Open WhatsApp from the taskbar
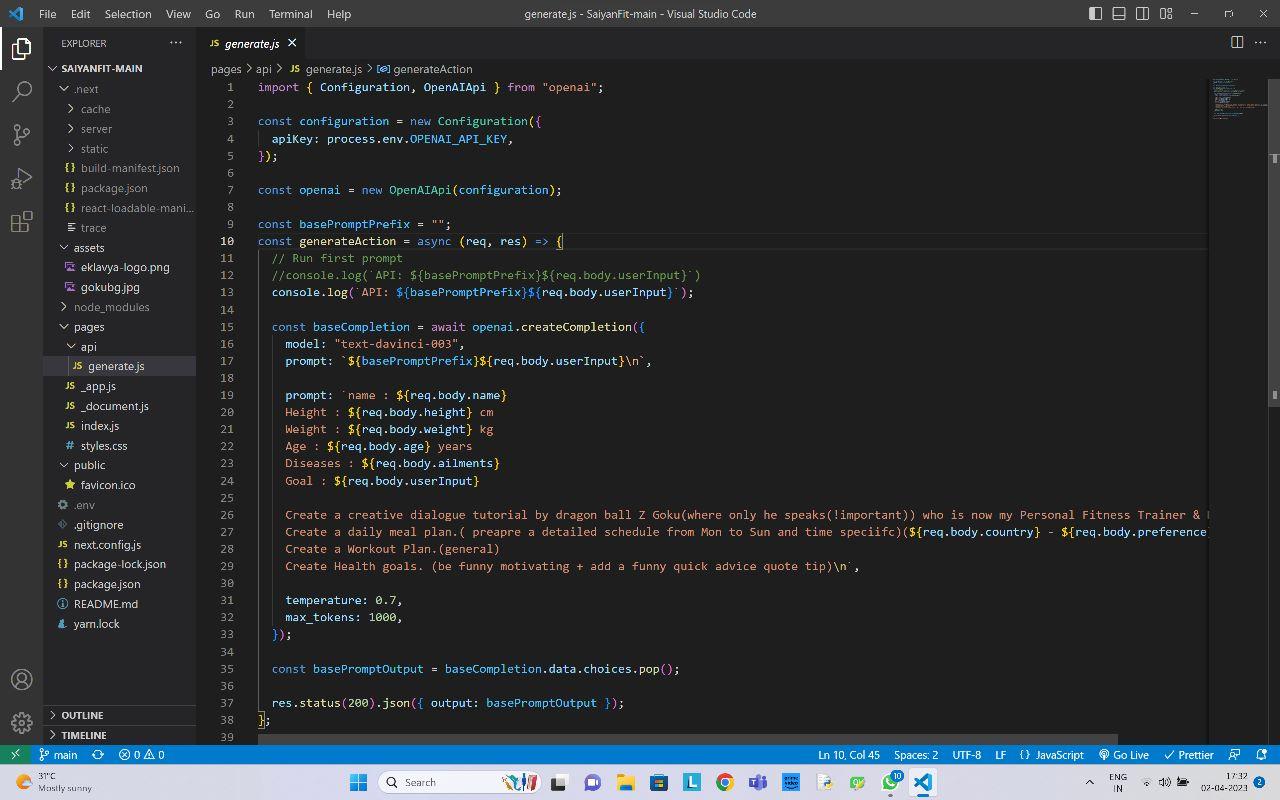The image size is (1280, 800). tap(890, 782)
